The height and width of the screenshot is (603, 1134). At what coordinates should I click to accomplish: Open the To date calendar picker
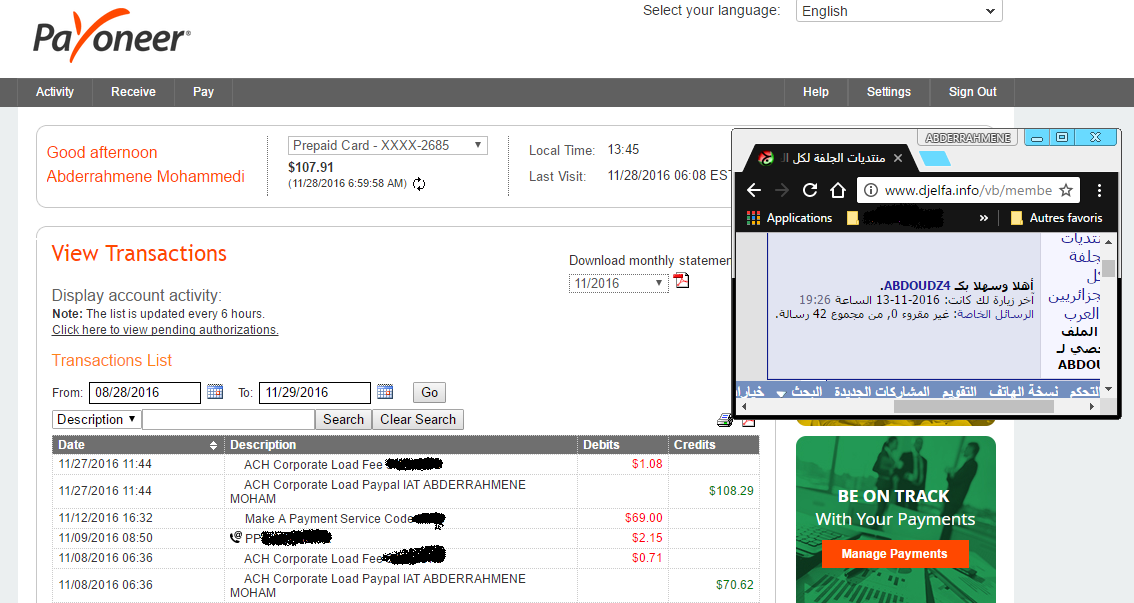(x=385, y=392)
